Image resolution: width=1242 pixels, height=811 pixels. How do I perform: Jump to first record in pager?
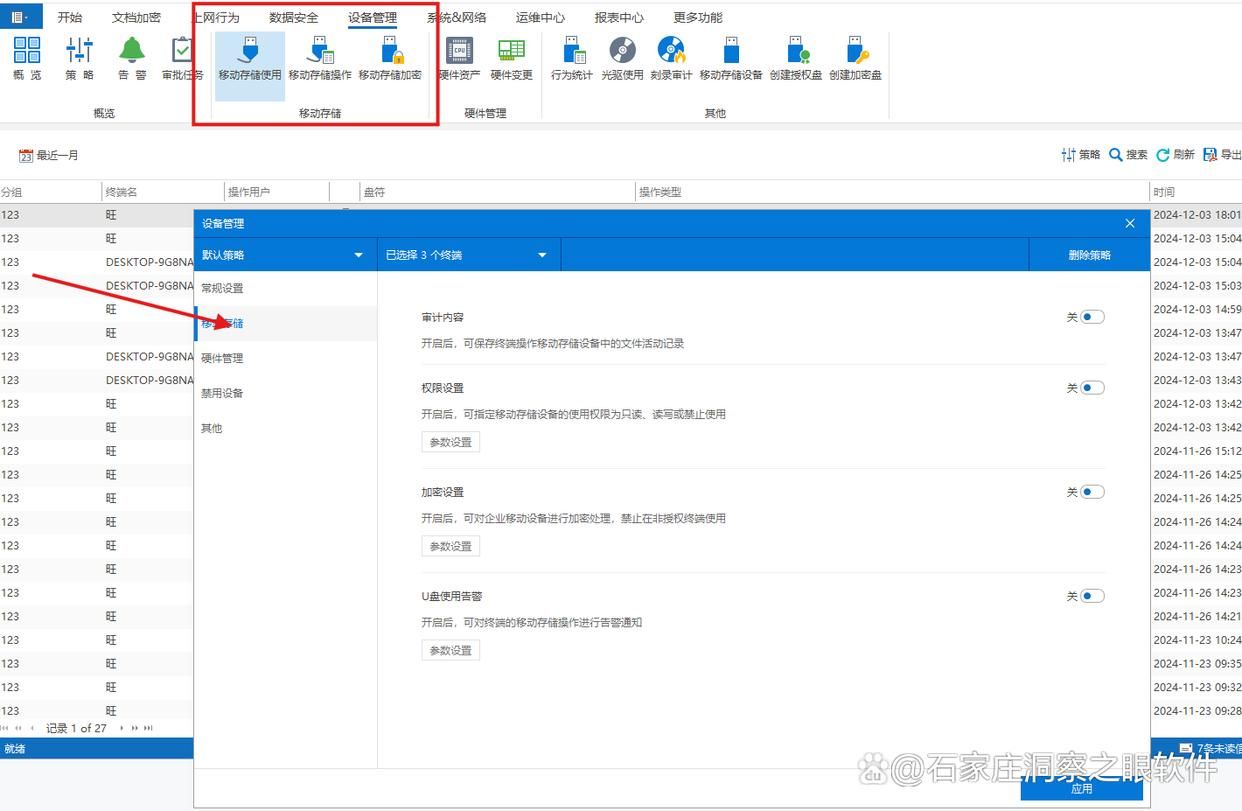coord(6,728)
